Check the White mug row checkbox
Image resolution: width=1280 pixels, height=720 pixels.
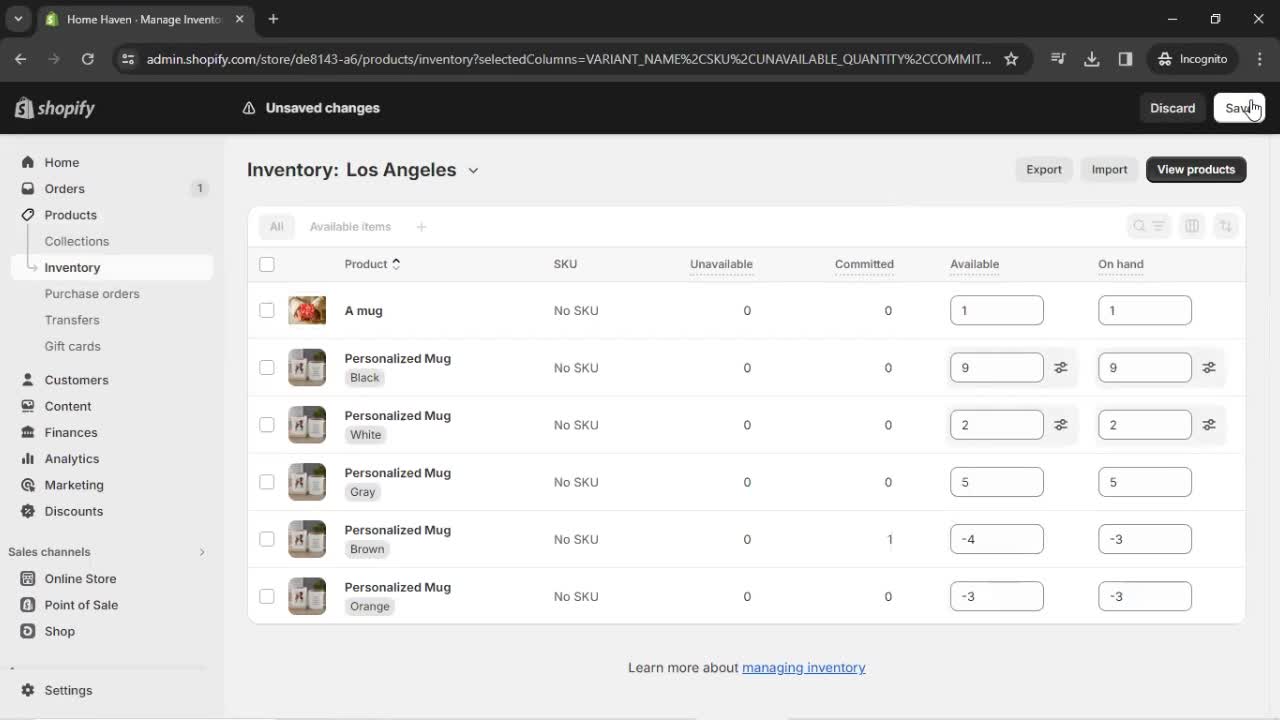click(266, 424)
